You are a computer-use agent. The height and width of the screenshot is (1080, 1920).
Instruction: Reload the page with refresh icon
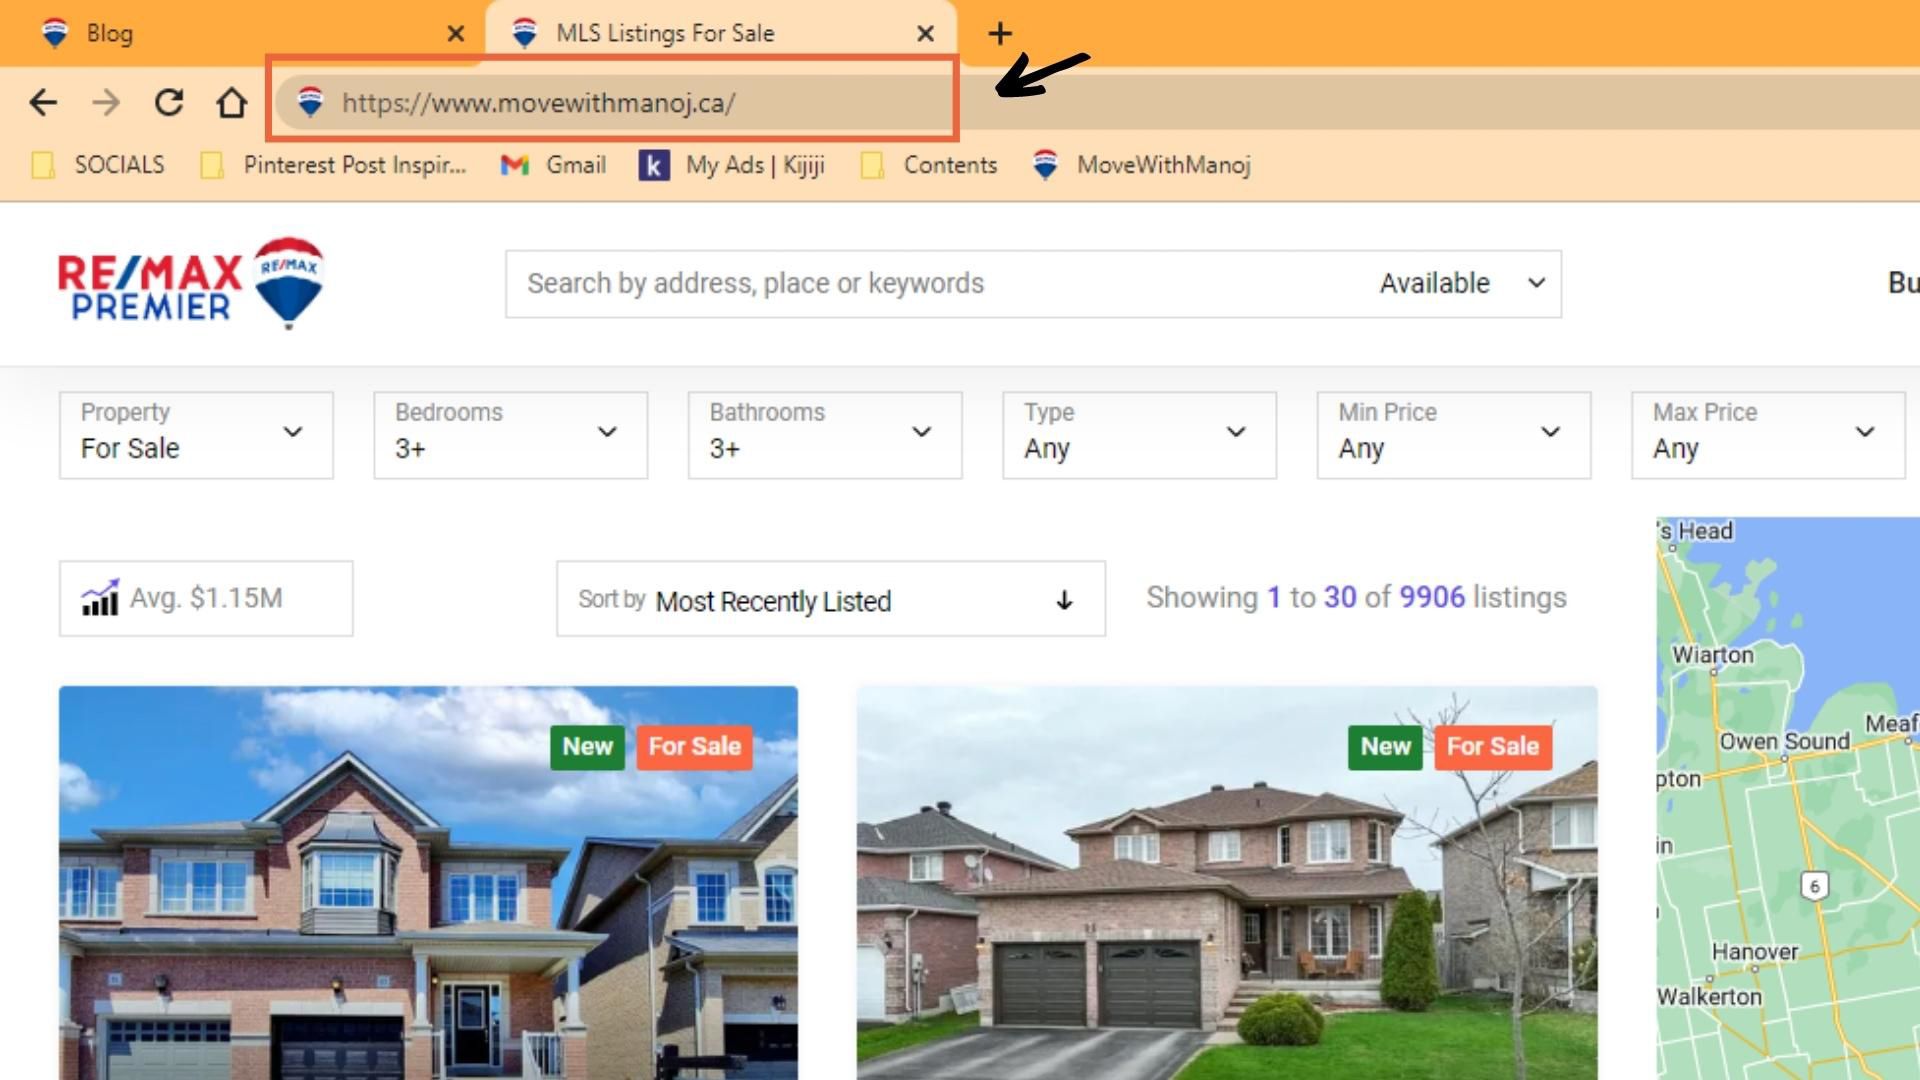pyautogui.click(x=169, y=102)
